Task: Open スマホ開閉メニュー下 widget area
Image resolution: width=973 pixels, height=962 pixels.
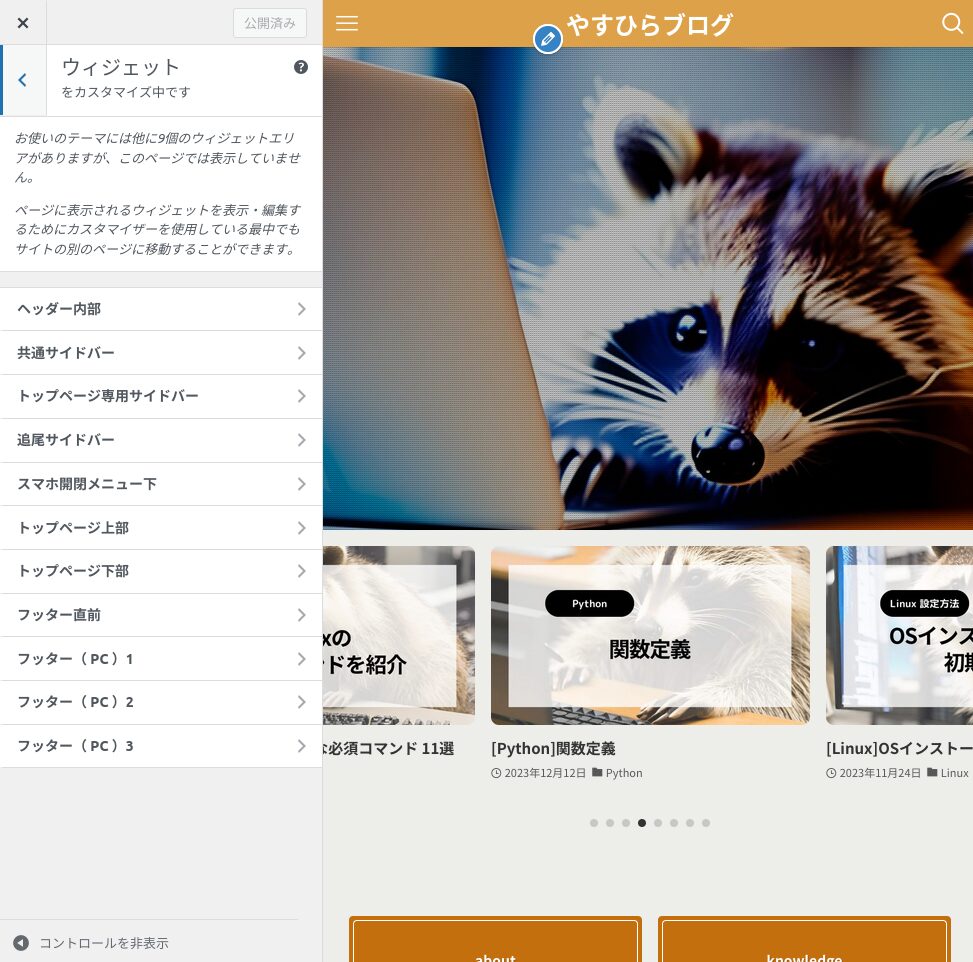Action: (161, 484)
